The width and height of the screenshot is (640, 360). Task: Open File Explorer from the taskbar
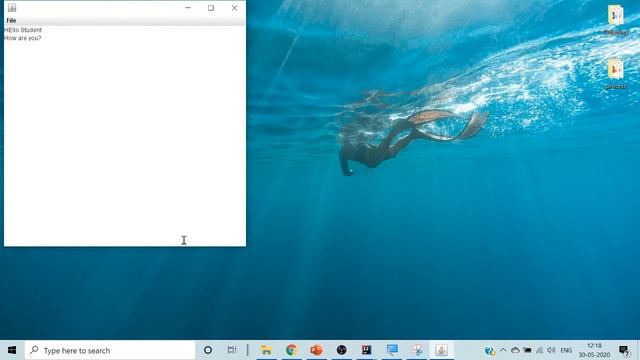pos(267,350)
